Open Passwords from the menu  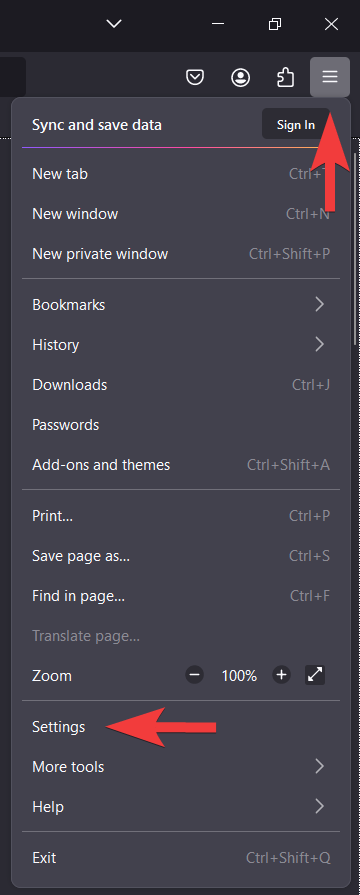[x=181, y=425]
